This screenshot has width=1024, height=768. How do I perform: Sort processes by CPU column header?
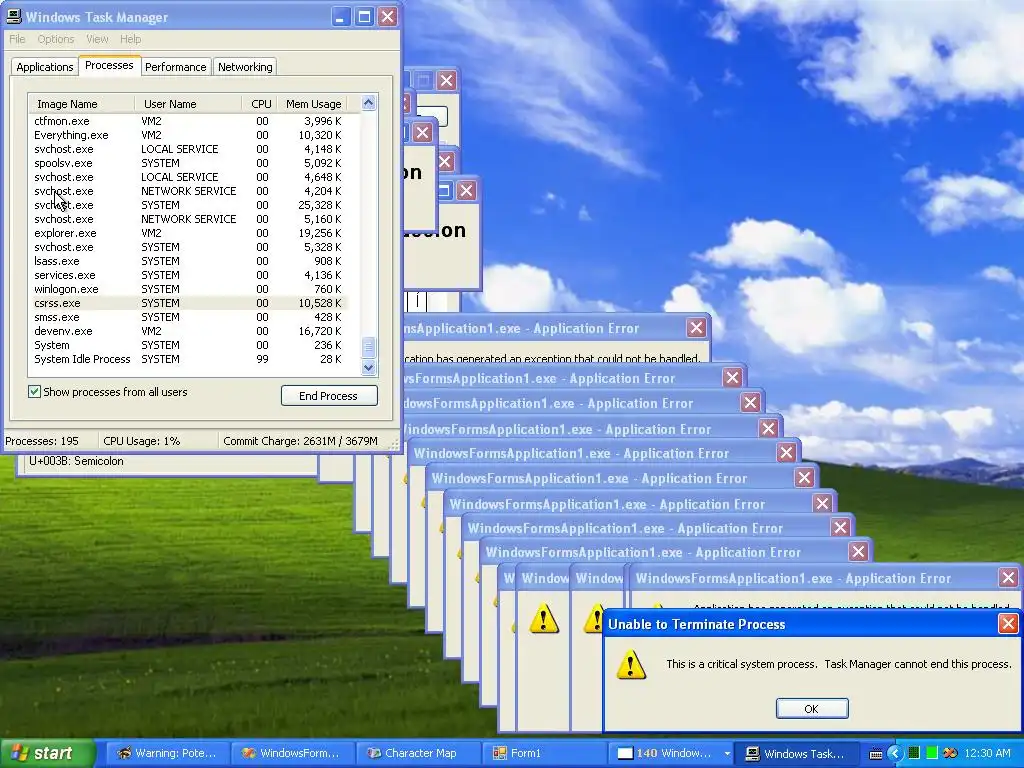coord(260,104)
